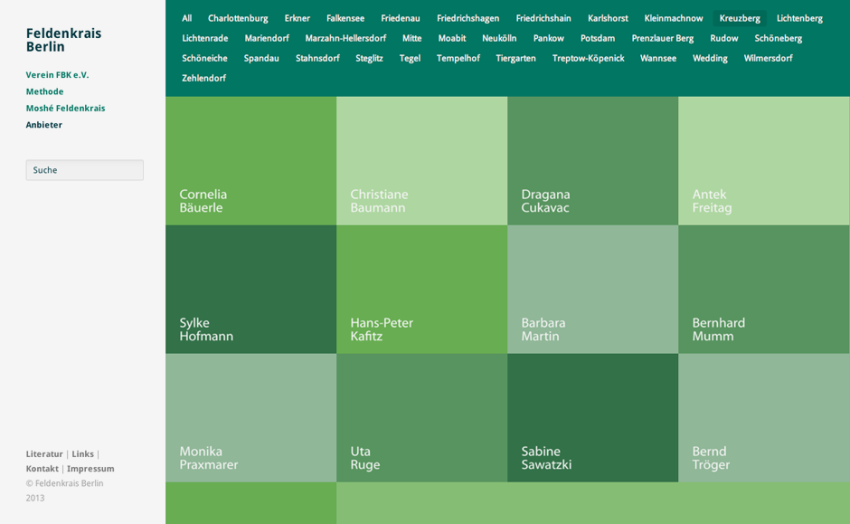Open Cornelia Bäuerle's provider tile
Screen dimensions: 850x524
pyautogui.click(x=251, y=161)
